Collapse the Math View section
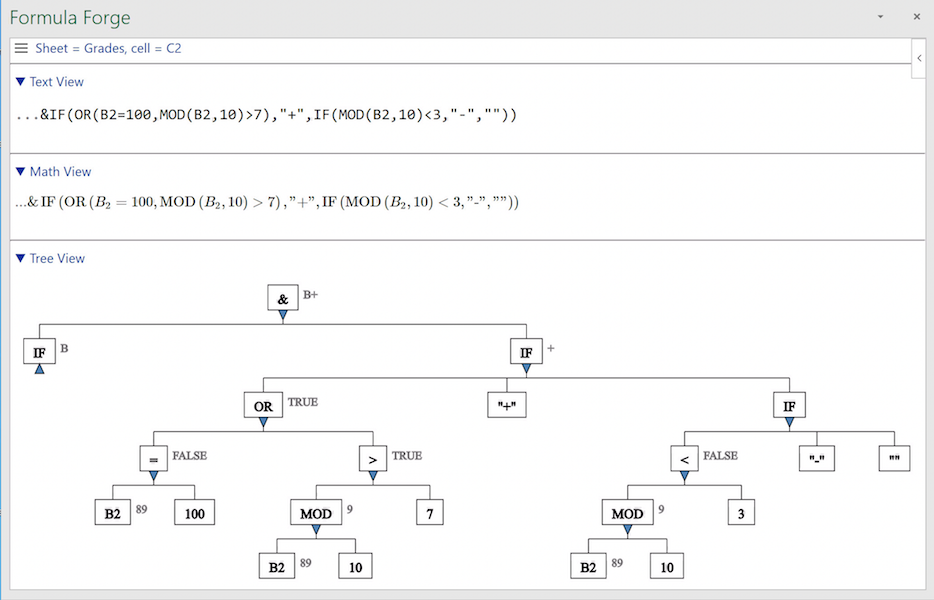The width and height of the screenshot is (934, 600). pyautogui.click(x=20, y=172)
